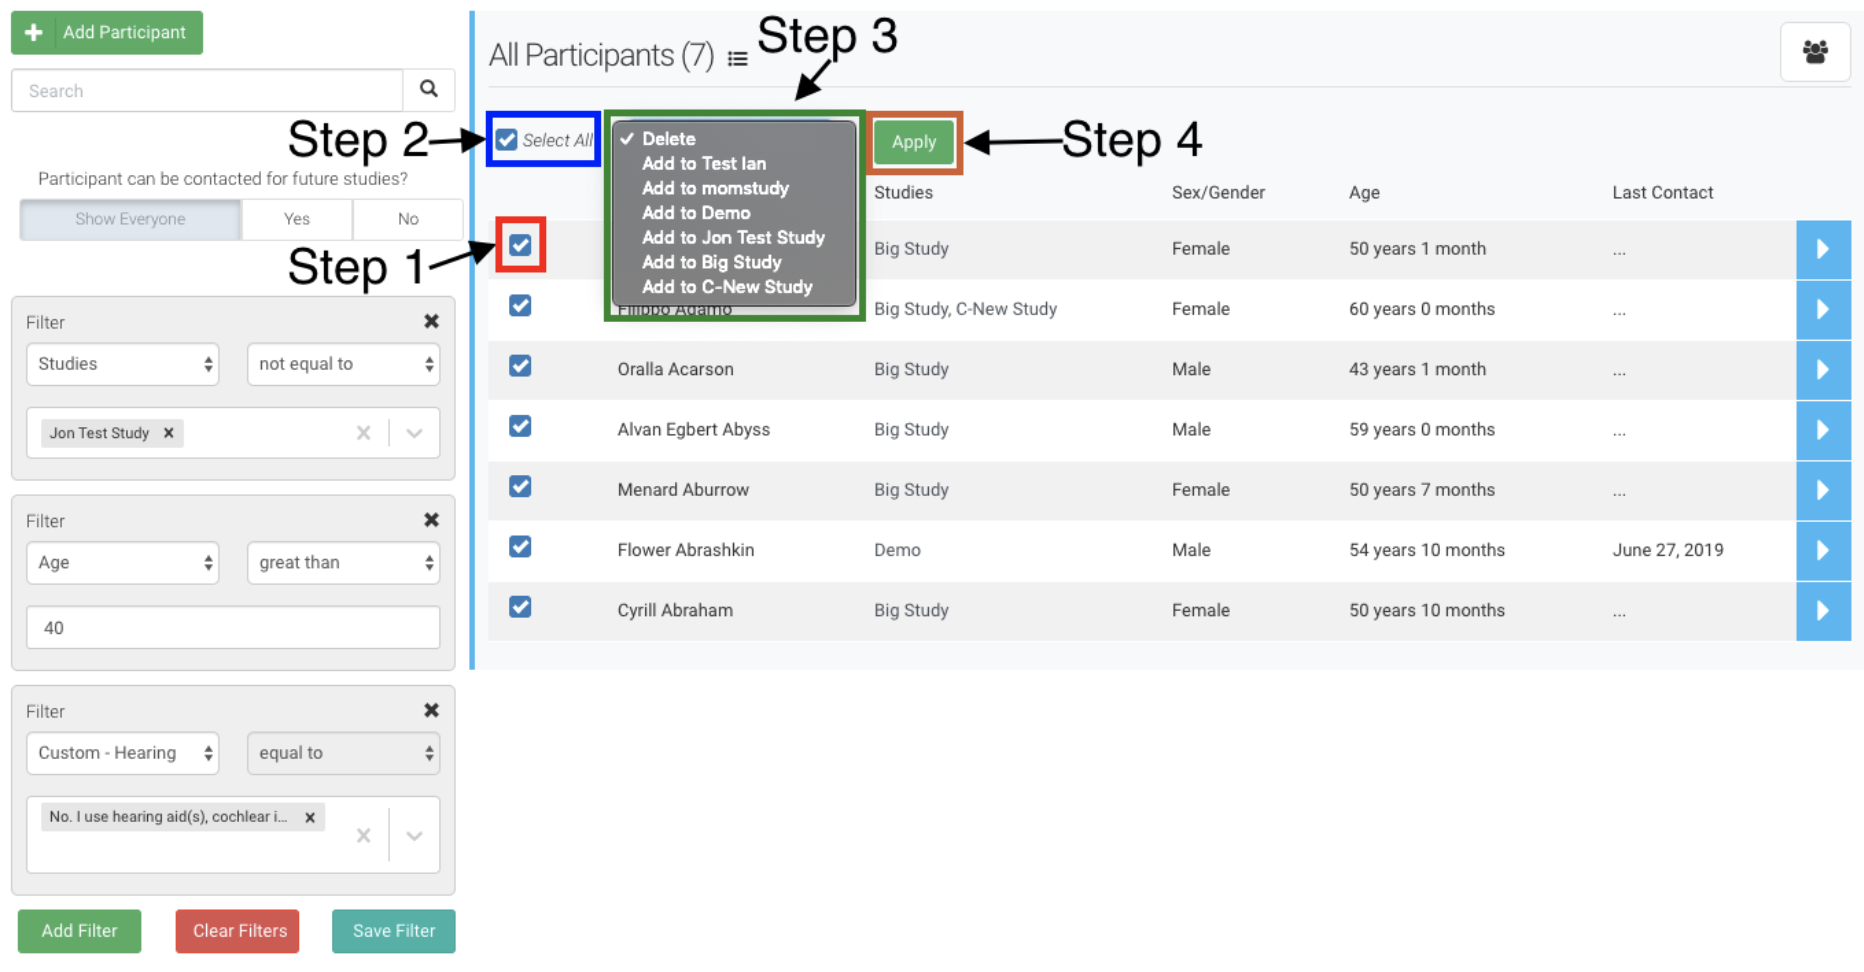Open Flower Abrashkin's details arrow
Viewport: 1864px width, 972px height.
coord(1822,550)
